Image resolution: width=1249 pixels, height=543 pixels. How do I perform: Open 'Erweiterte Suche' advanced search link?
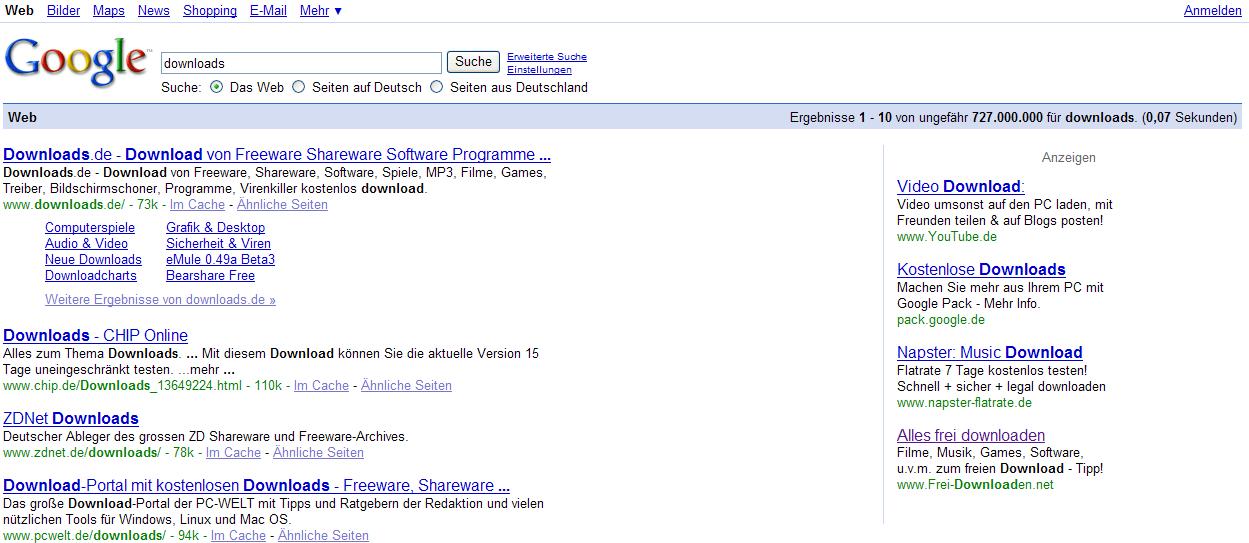click(547, 57)
